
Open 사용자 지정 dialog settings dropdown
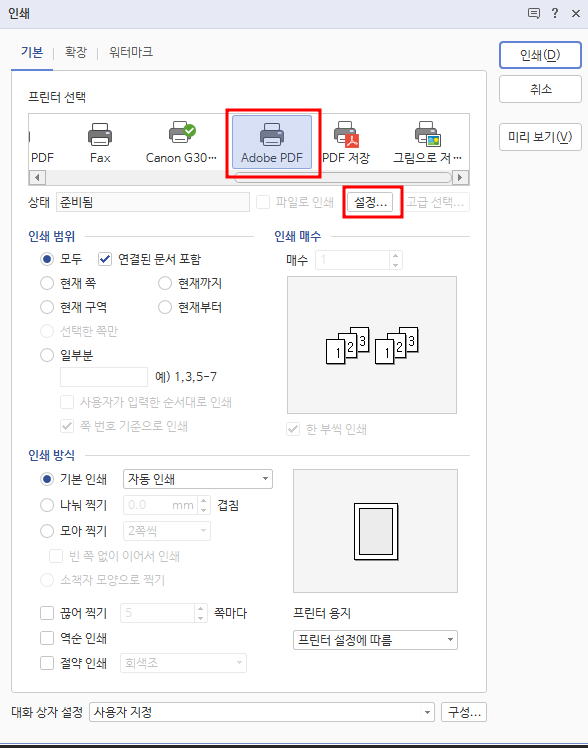tap(262, 712)
